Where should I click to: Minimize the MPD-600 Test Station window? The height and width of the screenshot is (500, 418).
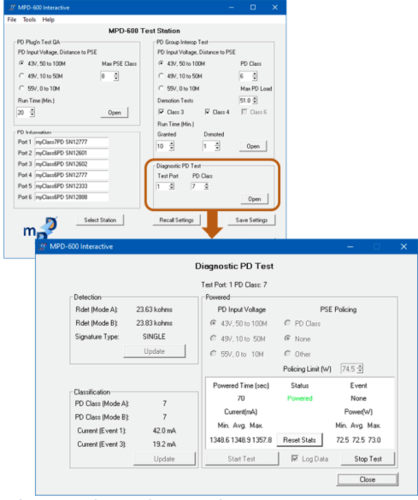pyautogui.click(x=231, y=7)
